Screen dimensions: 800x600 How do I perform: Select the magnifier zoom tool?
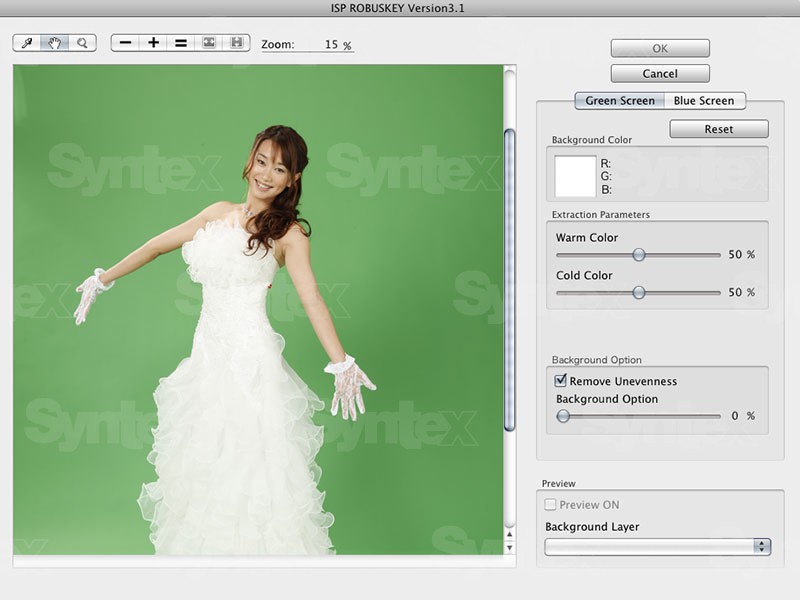point(82,43)
